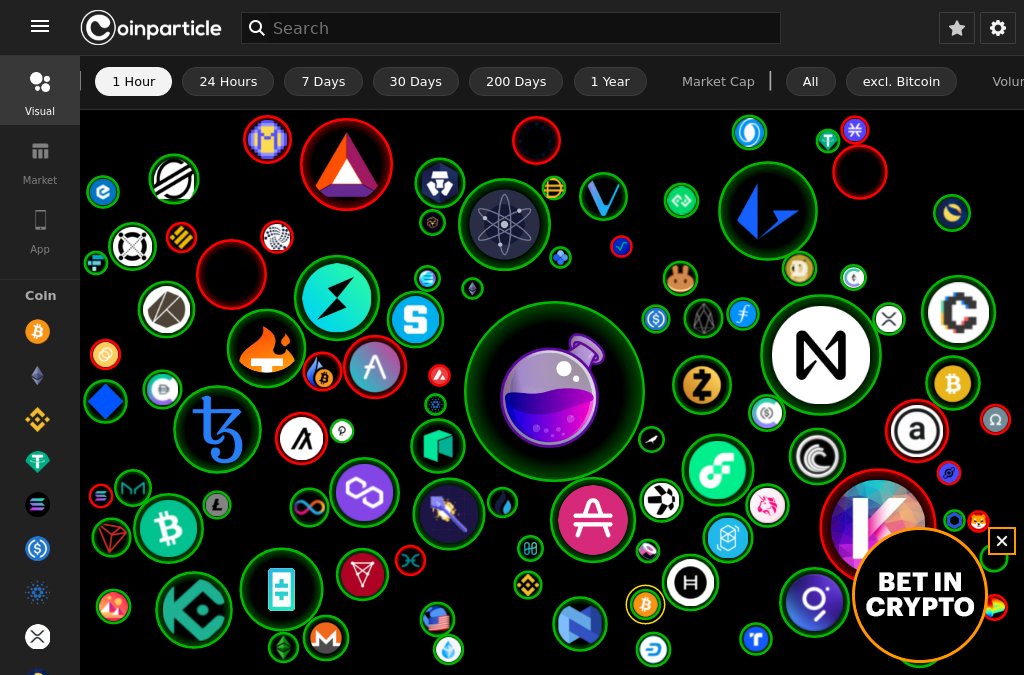
Task: Click the THORChain lightning bubble
Action: coord(337,298)
